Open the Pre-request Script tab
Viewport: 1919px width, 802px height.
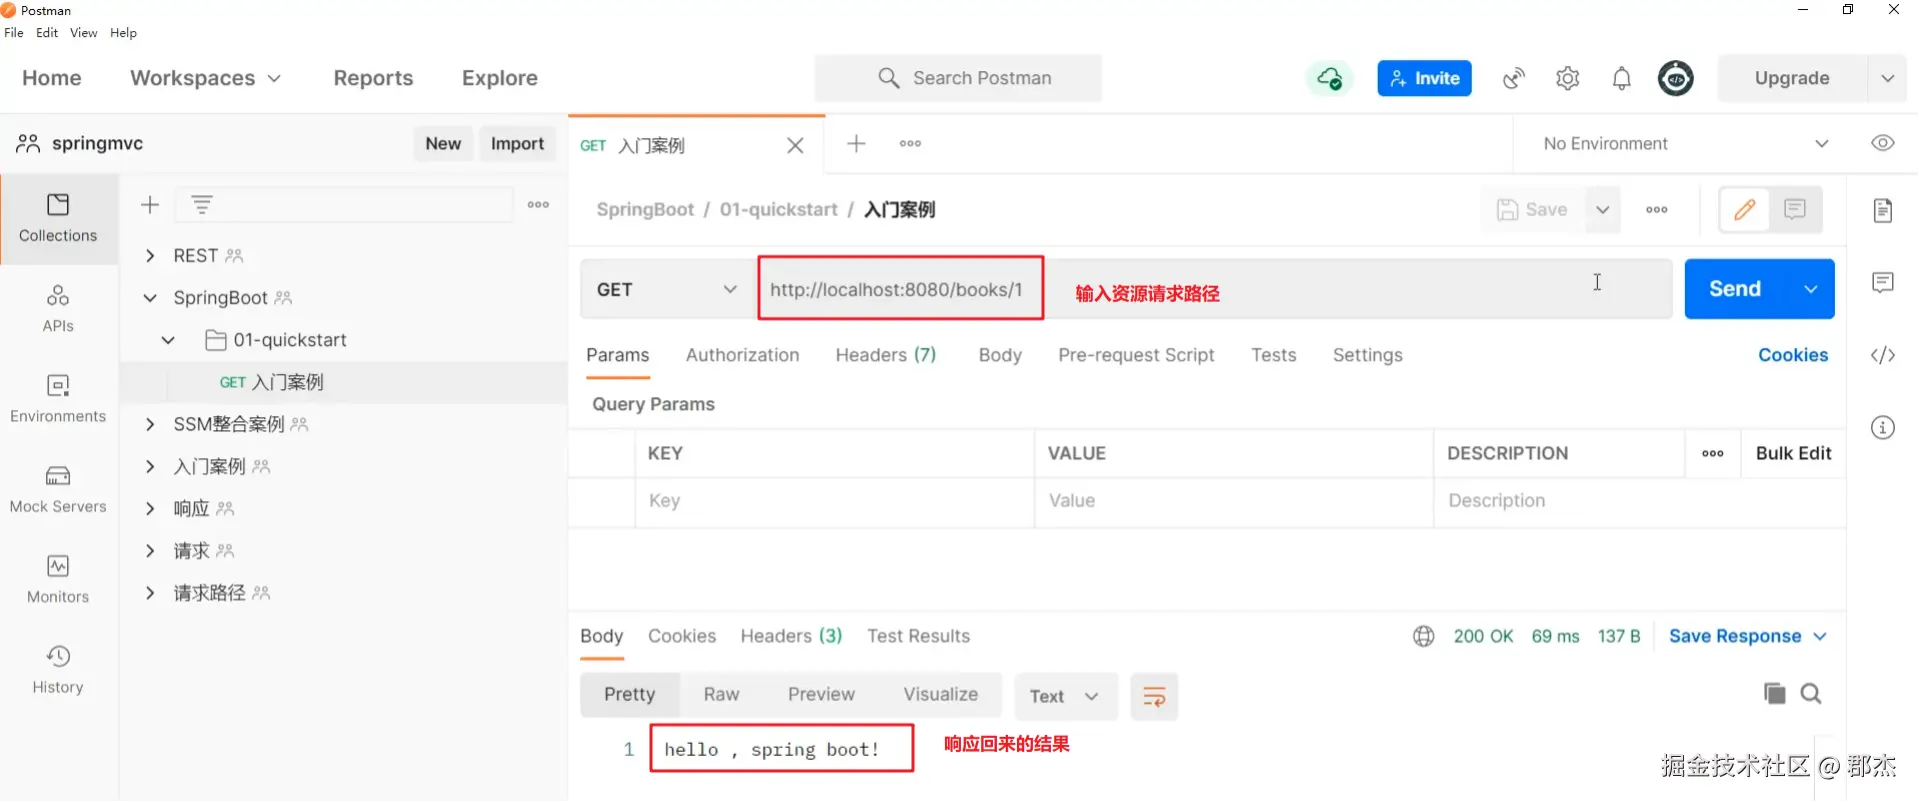1136,355
